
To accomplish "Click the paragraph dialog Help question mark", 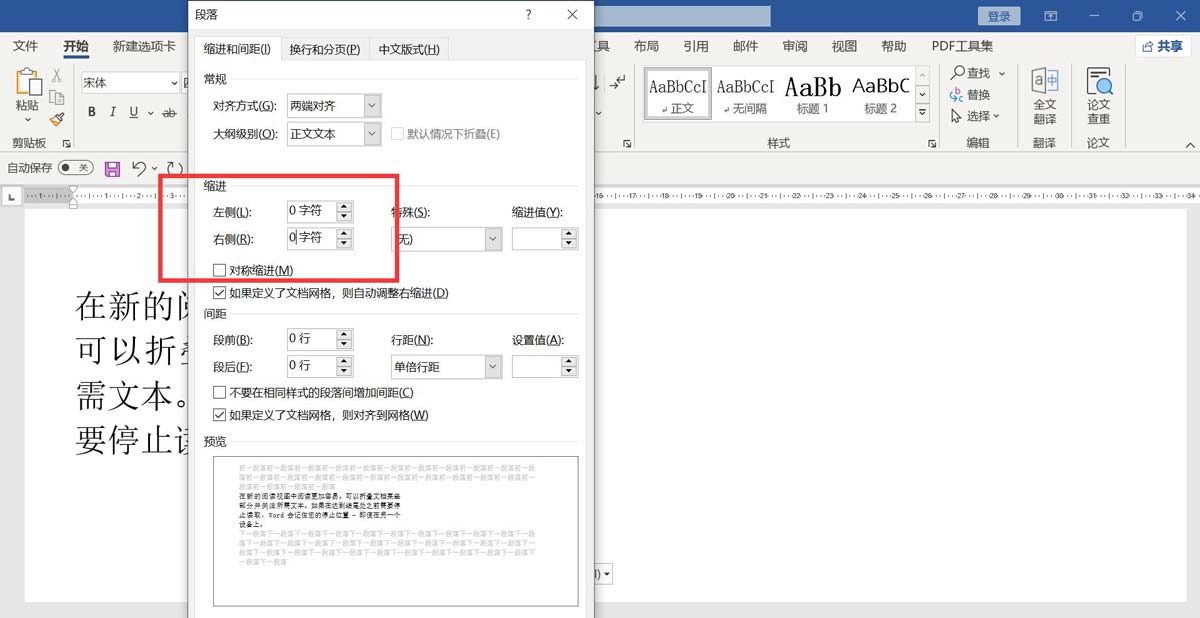I will click(x=528, y=15).
